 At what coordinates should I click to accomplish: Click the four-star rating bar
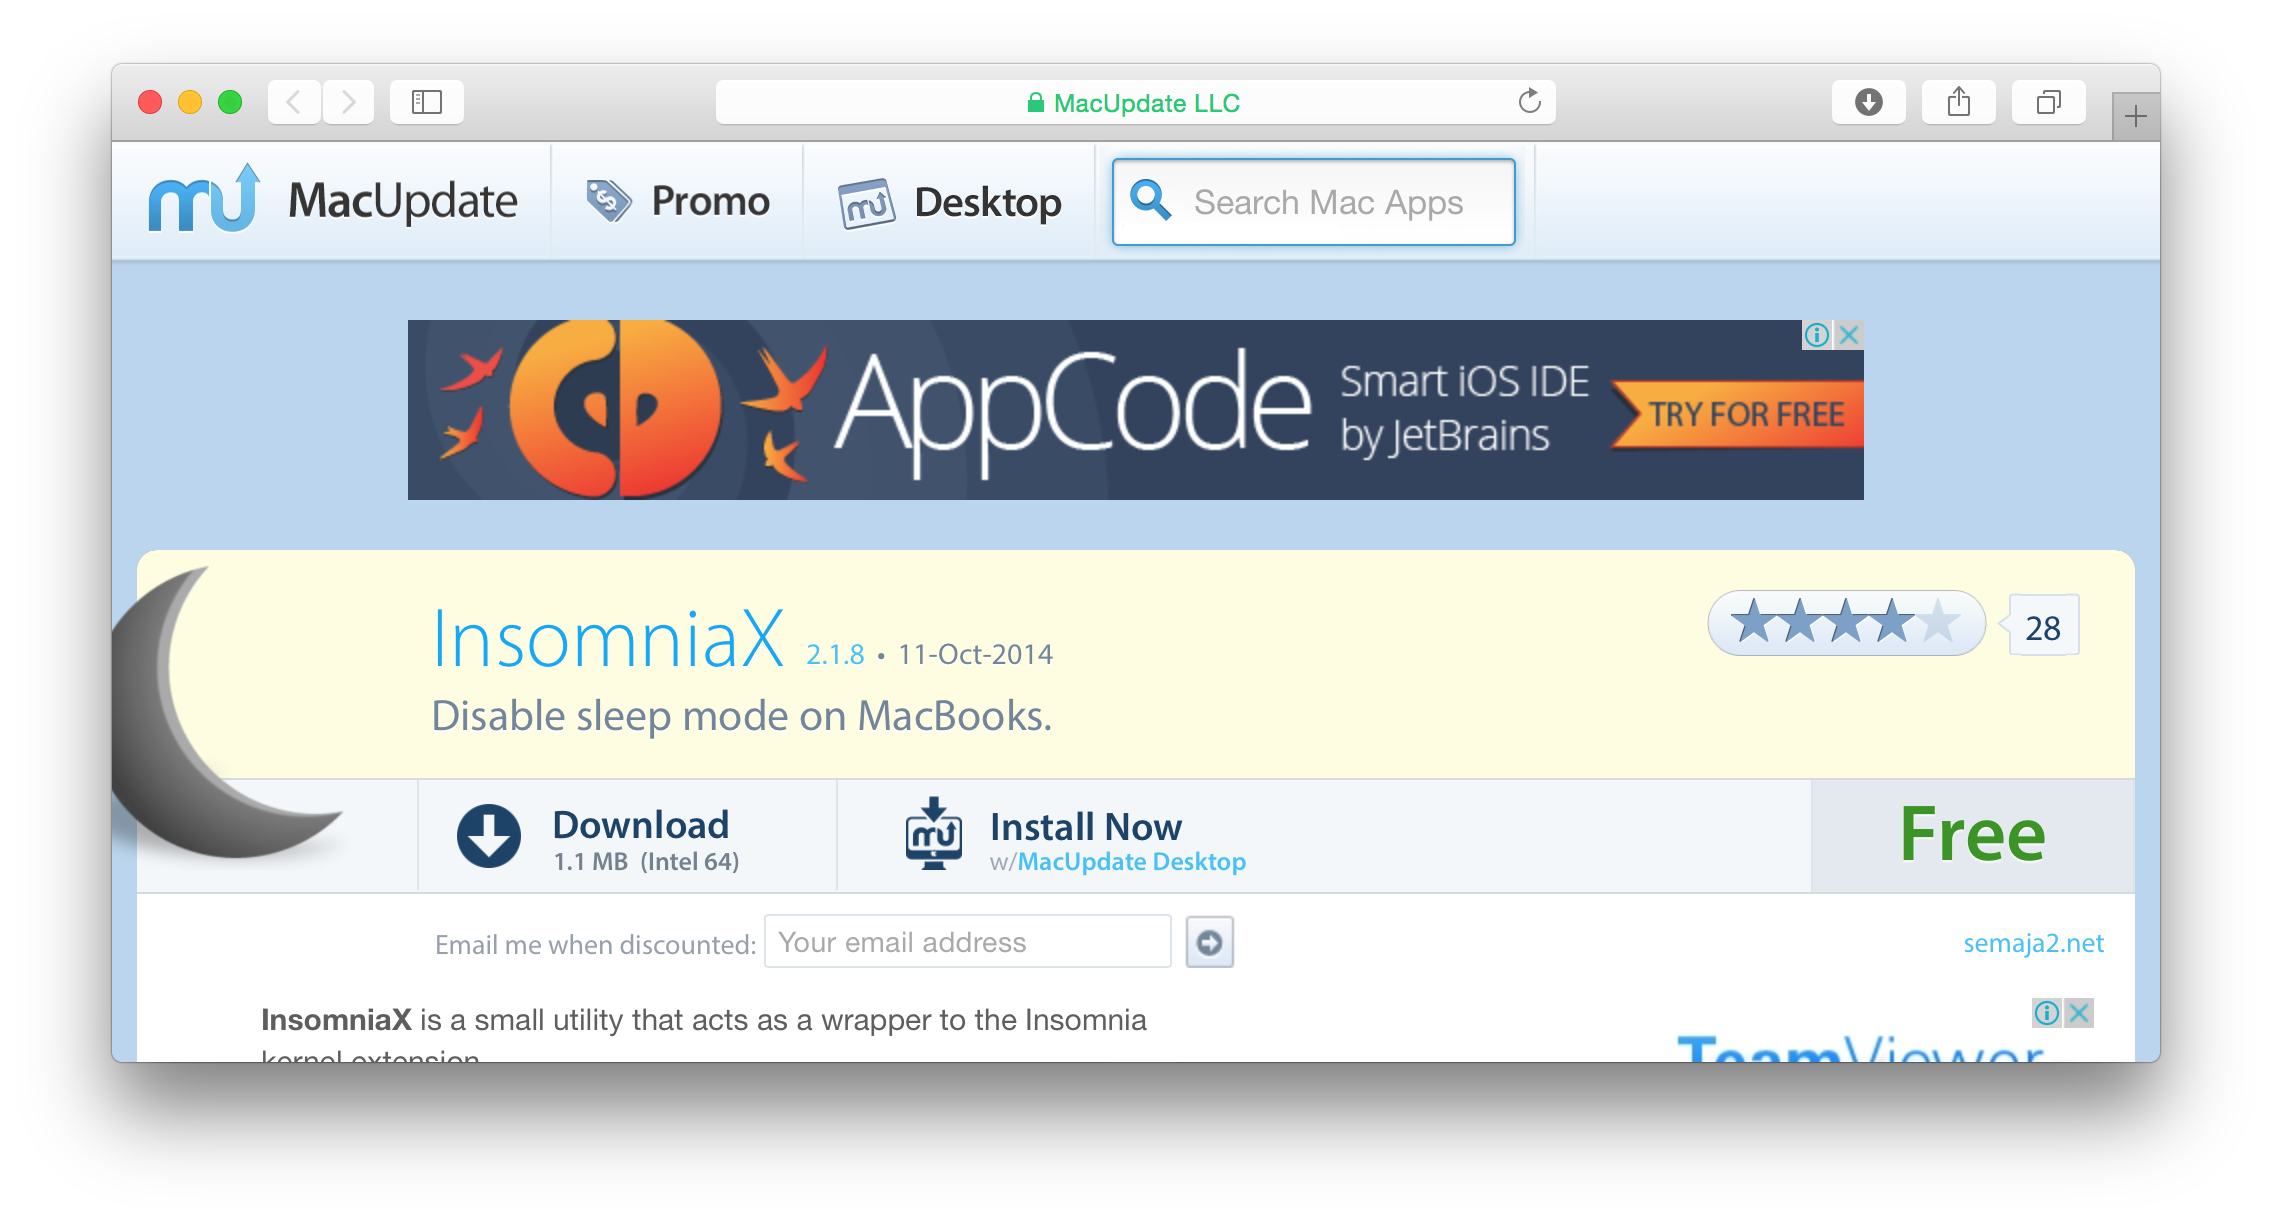click(x=1845, y=623)
